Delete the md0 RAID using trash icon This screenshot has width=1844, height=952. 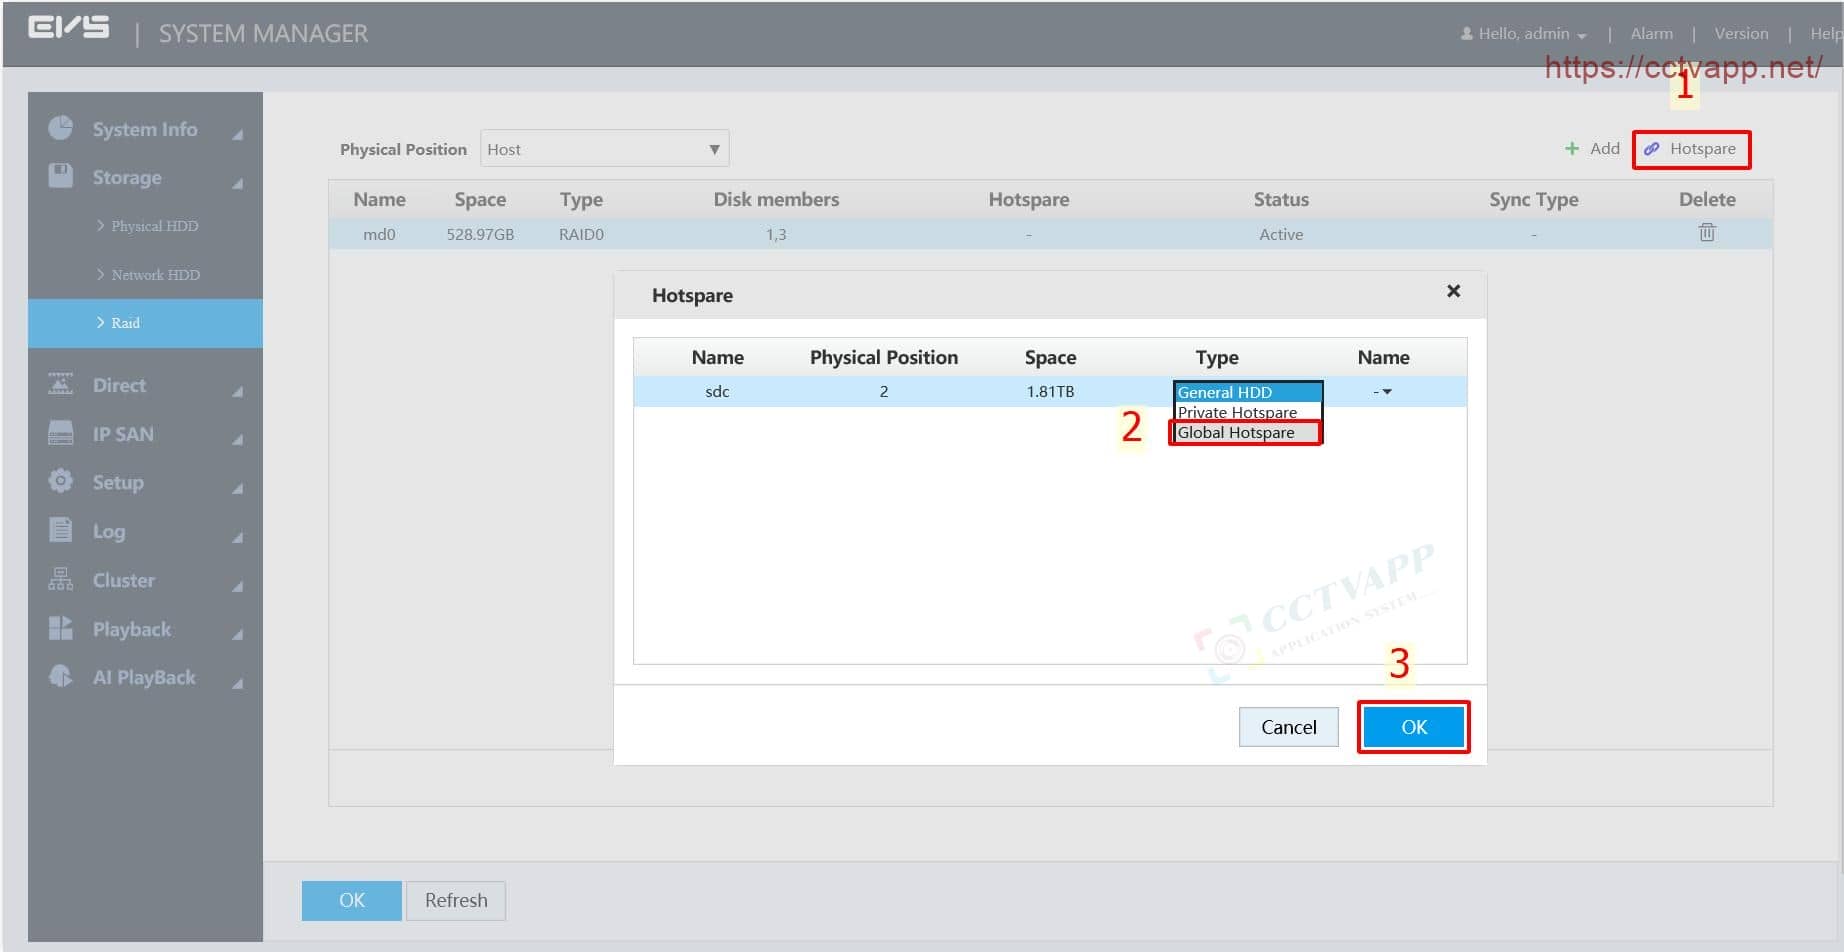click(1706, 233)
